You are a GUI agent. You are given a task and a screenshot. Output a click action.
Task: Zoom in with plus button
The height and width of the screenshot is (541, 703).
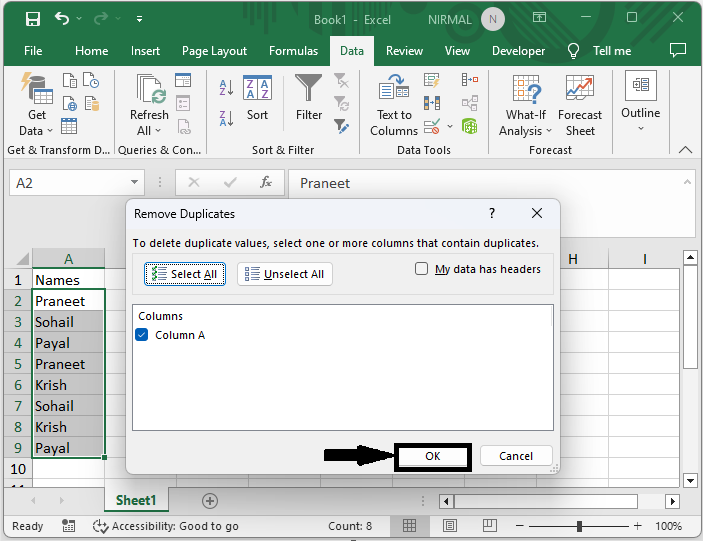point(638,526)
